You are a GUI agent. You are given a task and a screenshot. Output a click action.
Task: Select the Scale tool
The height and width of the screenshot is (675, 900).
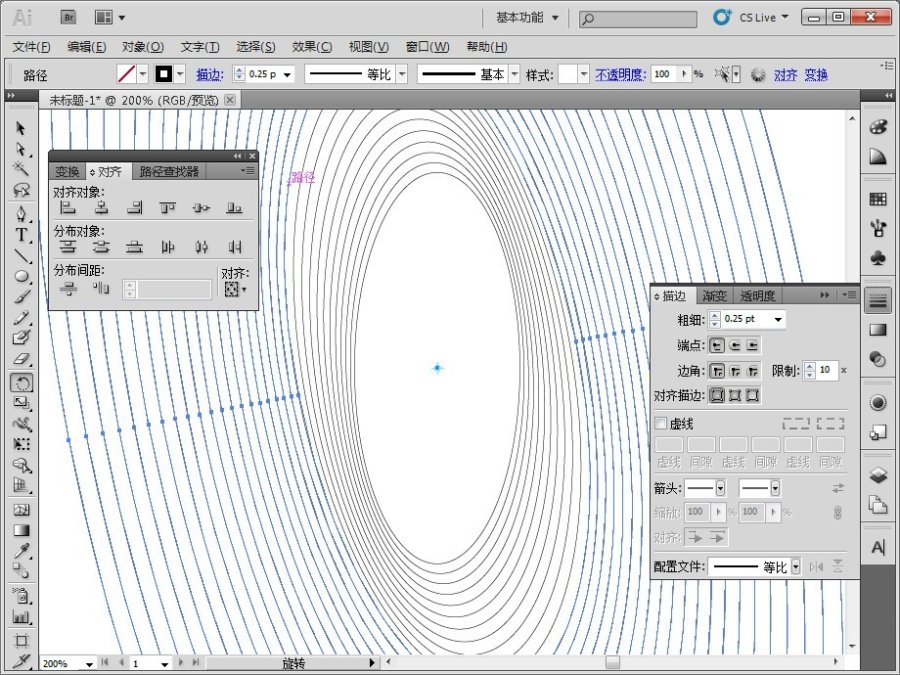point(21,403)
